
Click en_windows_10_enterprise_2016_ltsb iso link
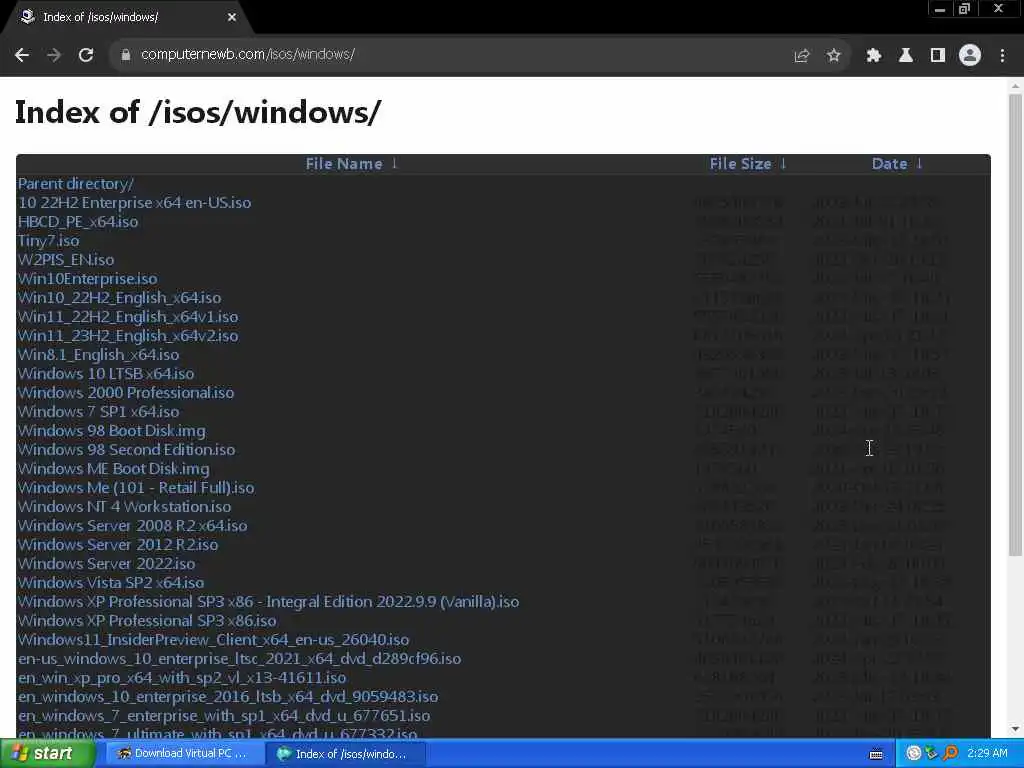point(228,696)
